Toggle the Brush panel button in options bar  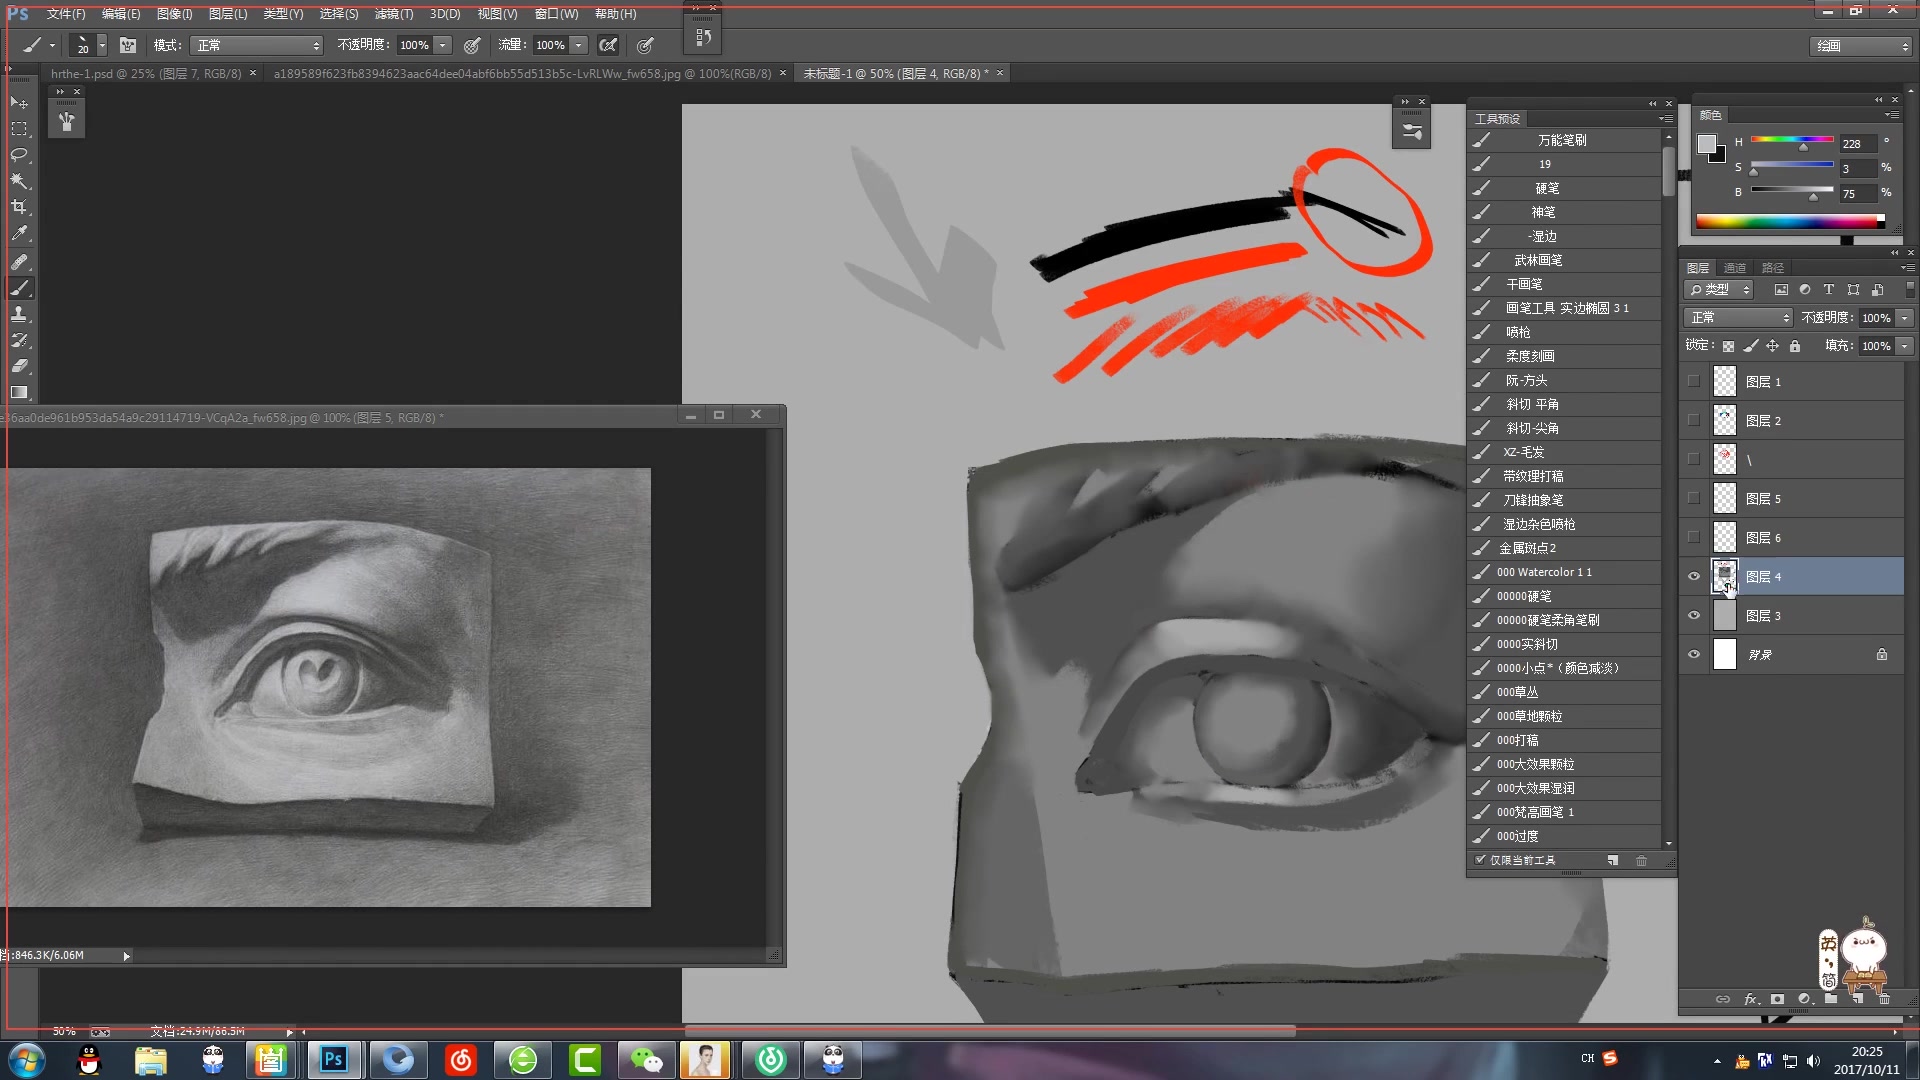coord(128,45)
